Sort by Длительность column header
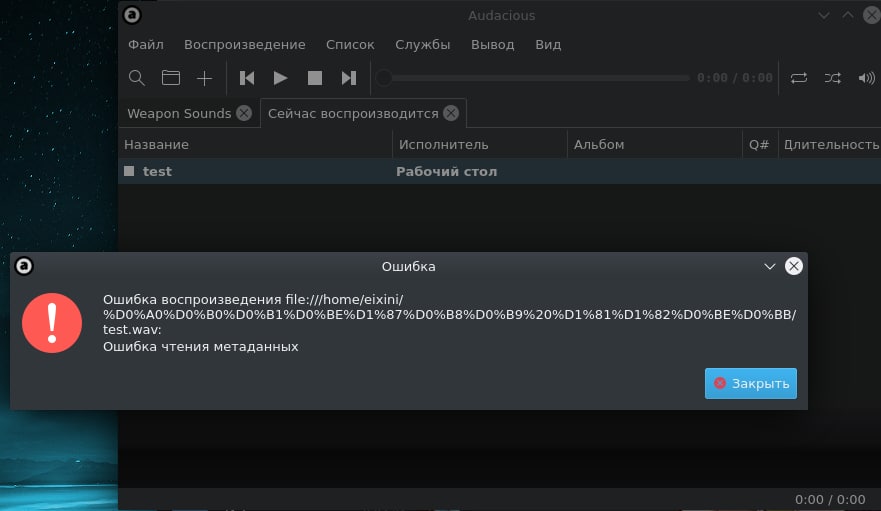Screen dimensions: 881x511 [830, 144]
